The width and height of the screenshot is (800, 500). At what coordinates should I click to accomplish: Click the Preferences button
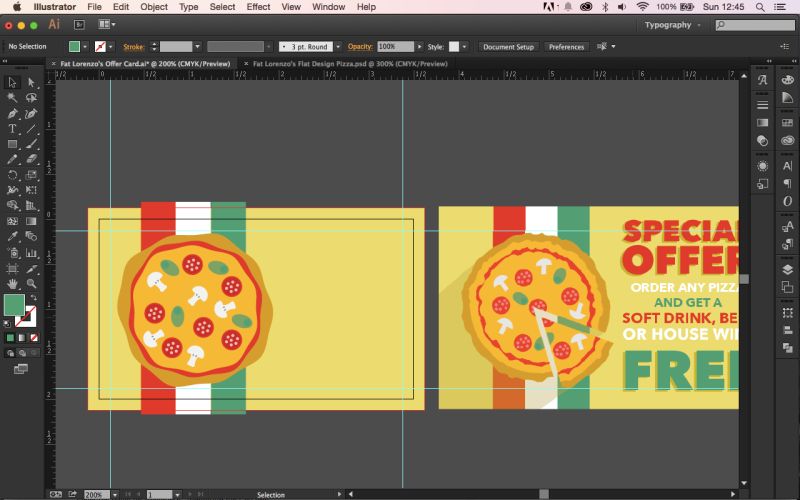pyautogui.click(x=566, y=46)
